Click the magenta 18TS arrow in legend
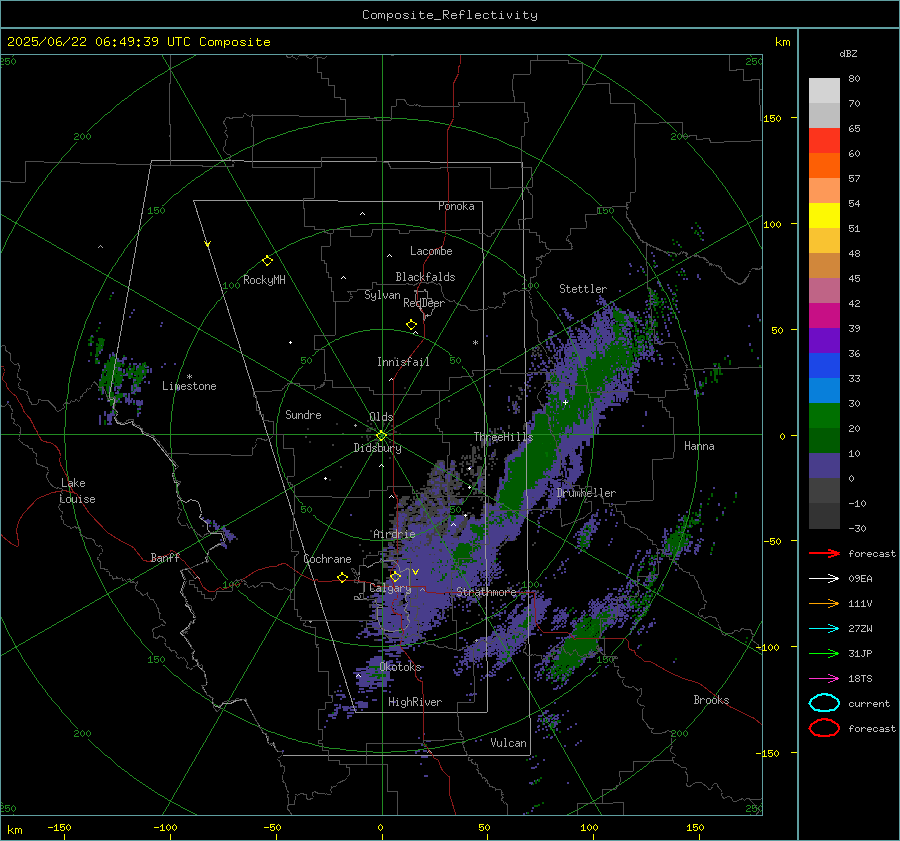Screen dimensions: 900x841 [x=824, y=679]
